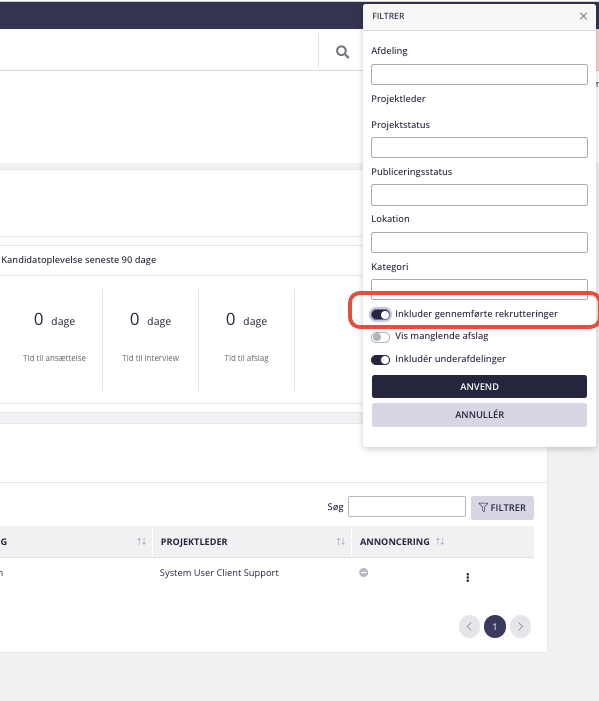Screen dimensions: 599x701
Task: Click the grey Annoncering status circle icon
Action: pos(364,572)
